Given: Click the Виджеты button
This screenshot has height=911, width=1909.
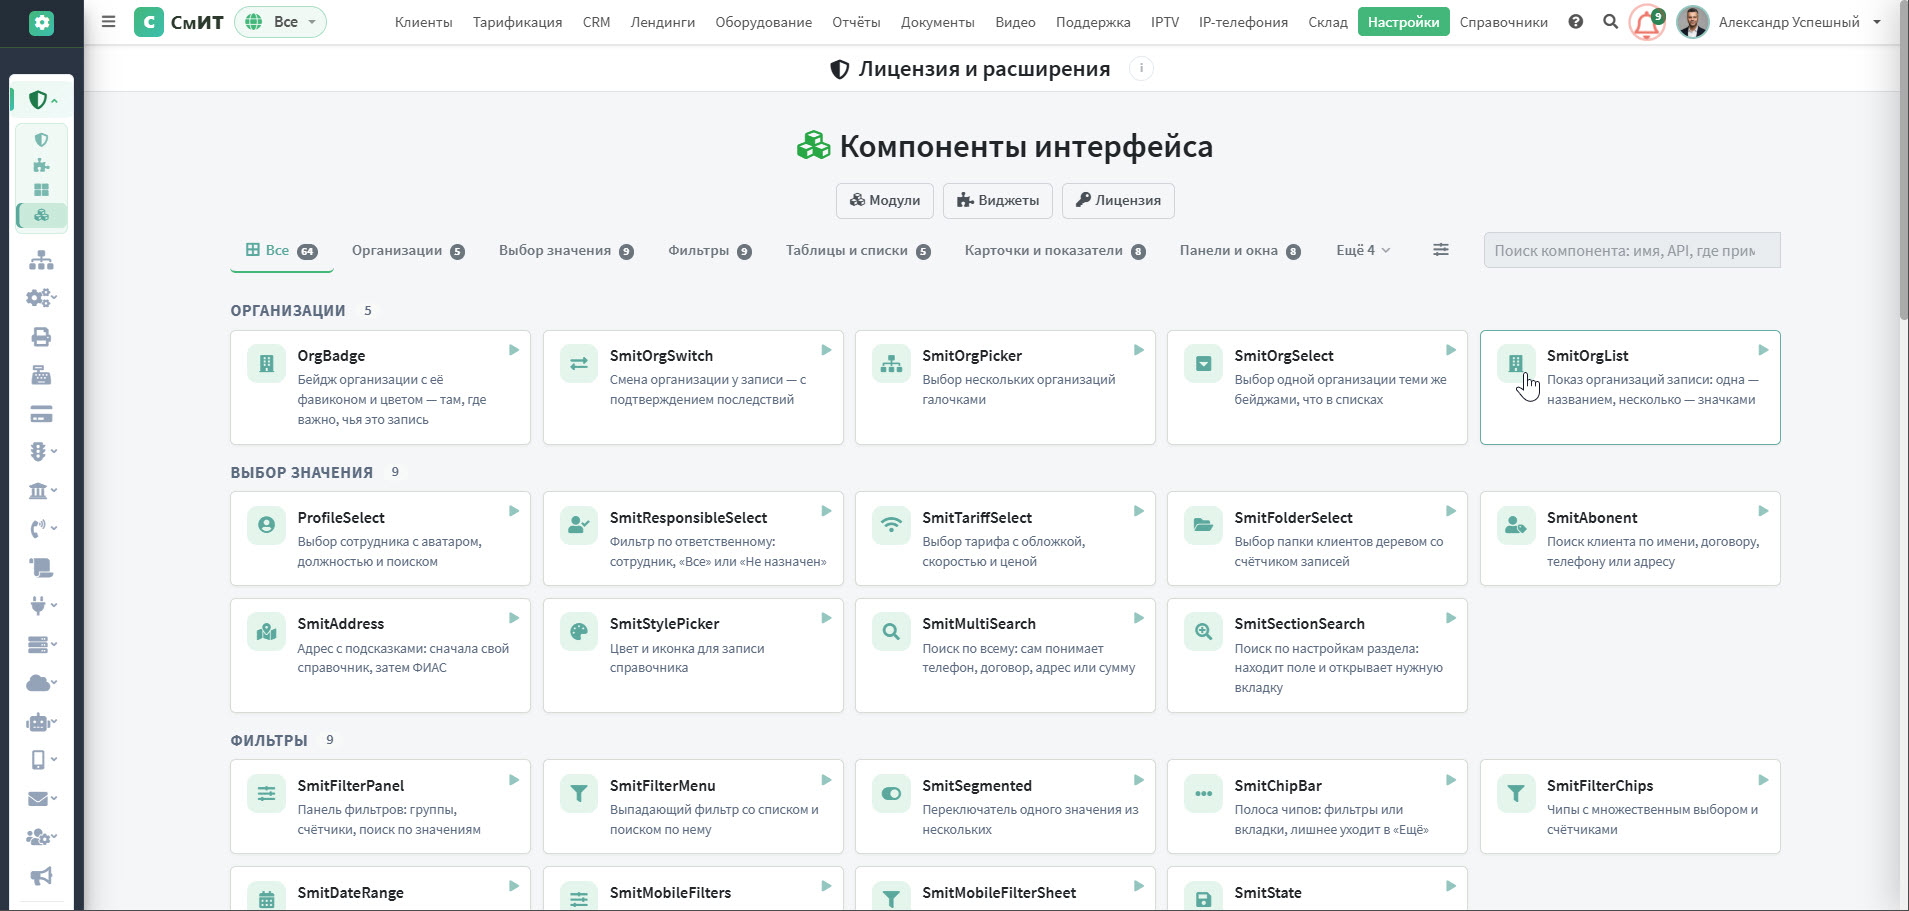Looking at the screenshot, I should click(998, 200).
